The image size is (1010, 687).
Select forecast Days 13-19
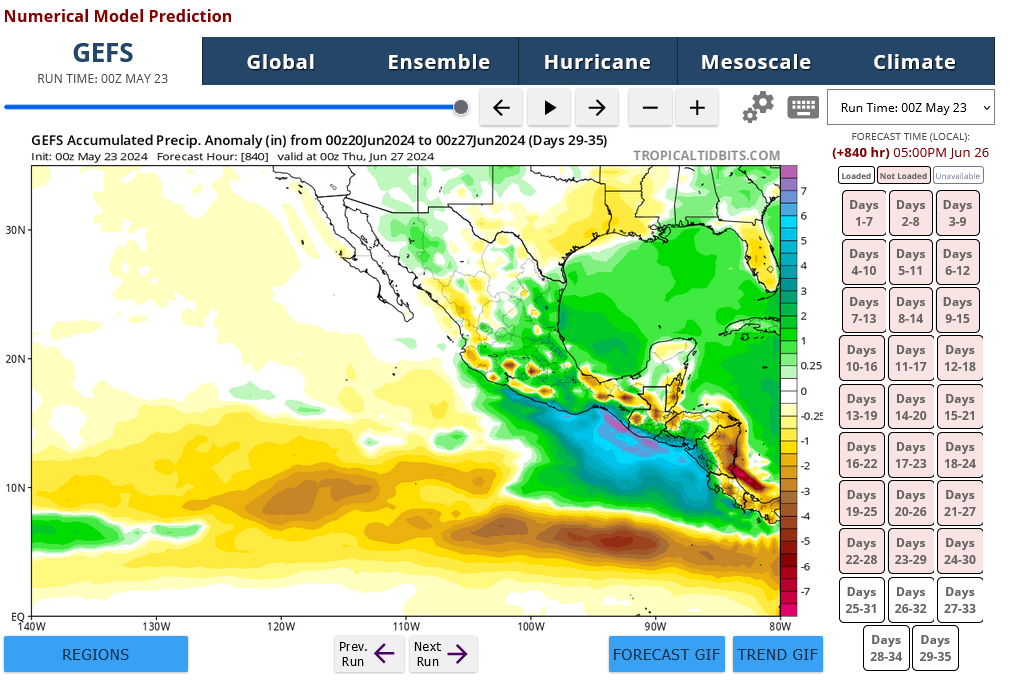click(x=862, y=408)
